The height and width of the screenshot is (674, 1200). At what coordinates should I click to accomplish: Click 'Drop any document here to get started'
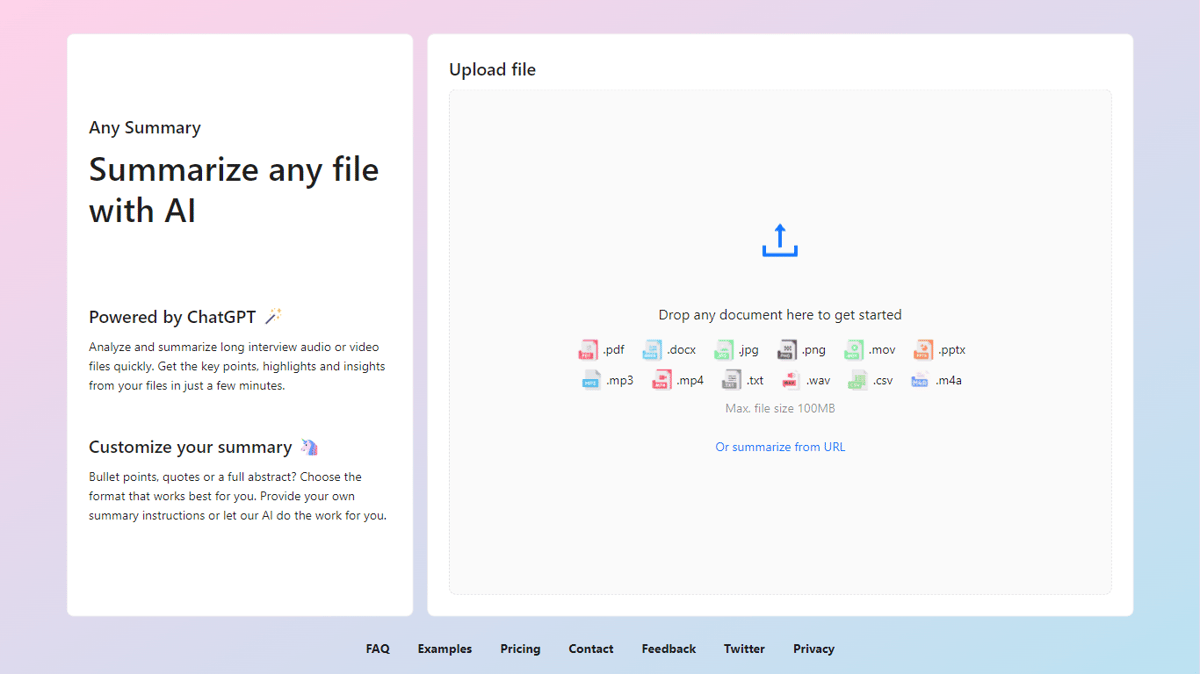point(780,315)
